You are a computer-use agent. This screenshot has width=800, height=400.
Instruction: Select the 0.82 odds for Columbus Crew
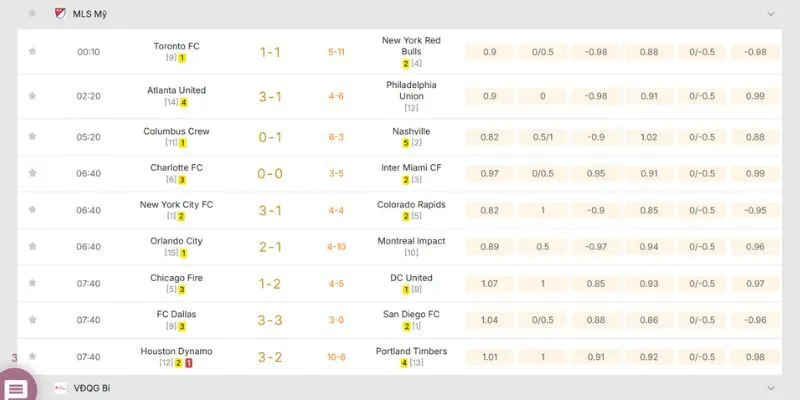489,137
